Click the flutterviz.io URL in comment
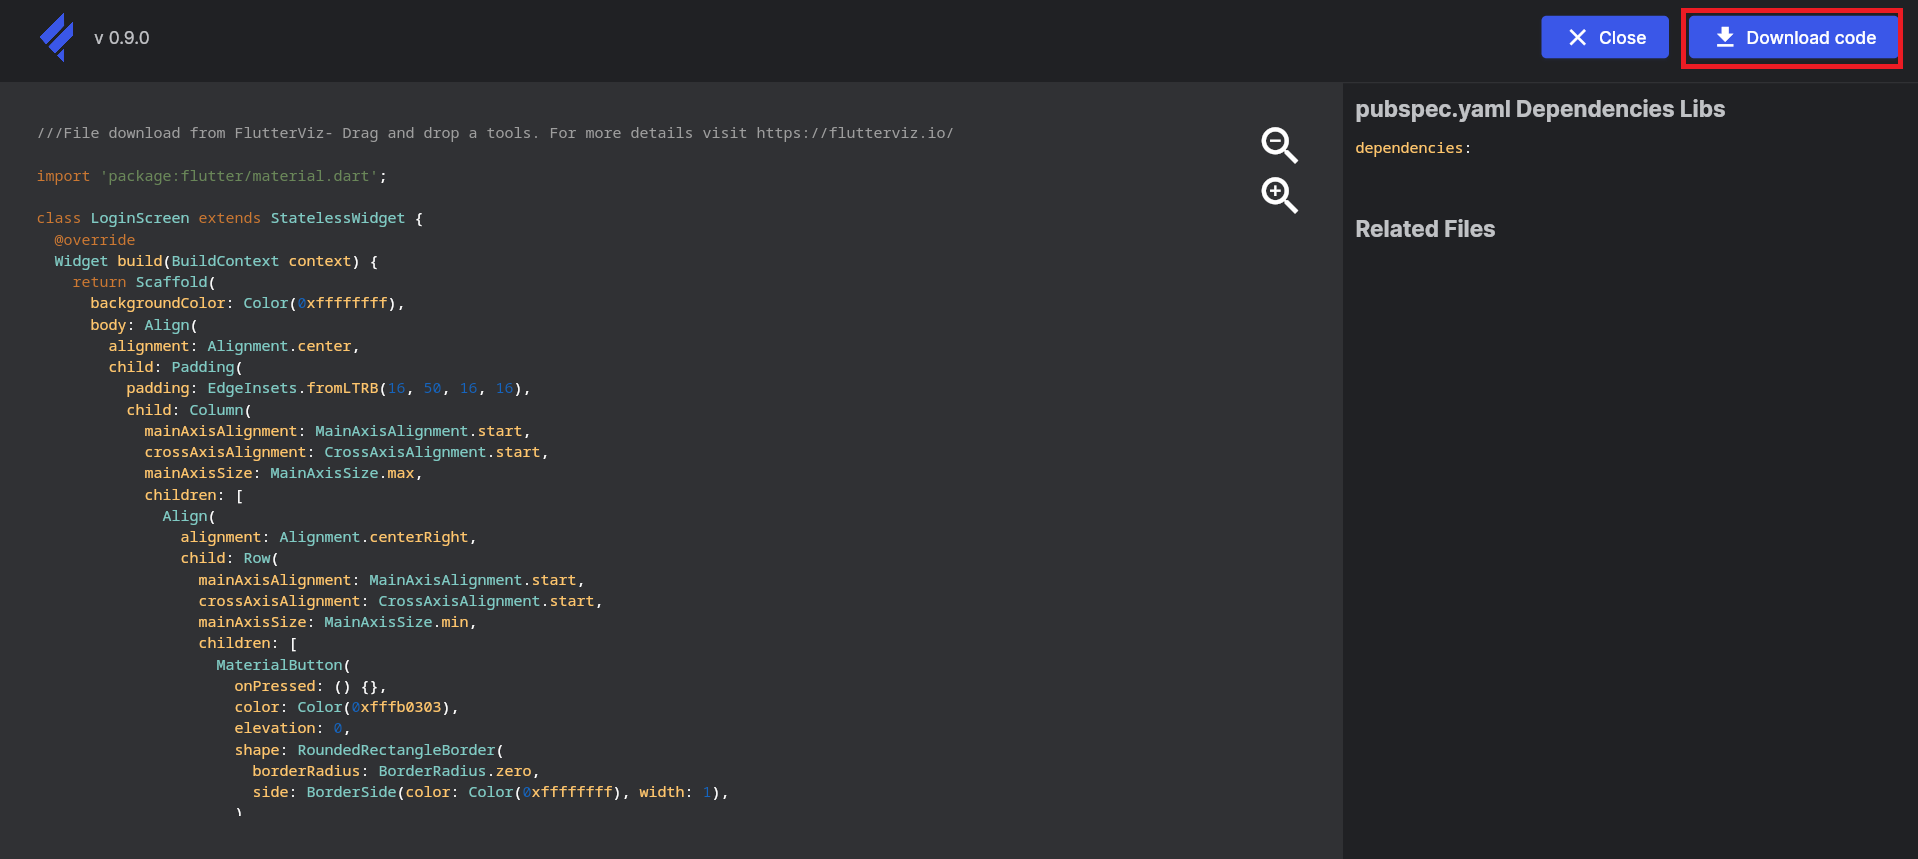The width and height of the screenshot is (1918, 859). pos(854,133)
